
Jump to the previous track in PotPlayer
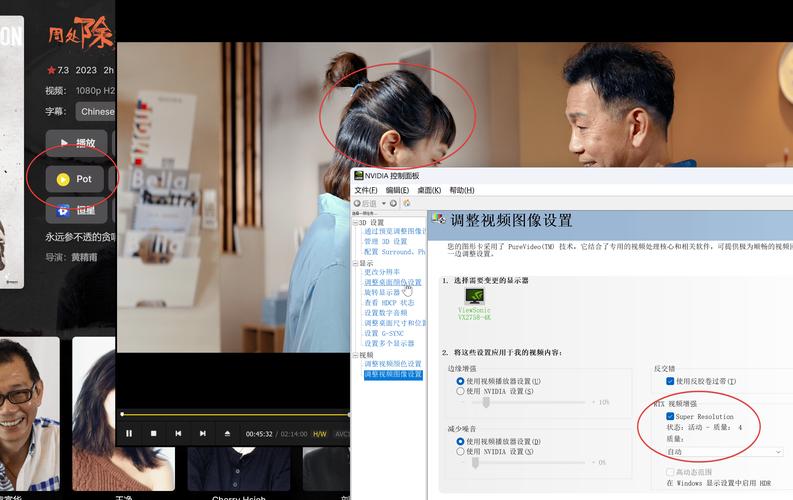point(178,433)
